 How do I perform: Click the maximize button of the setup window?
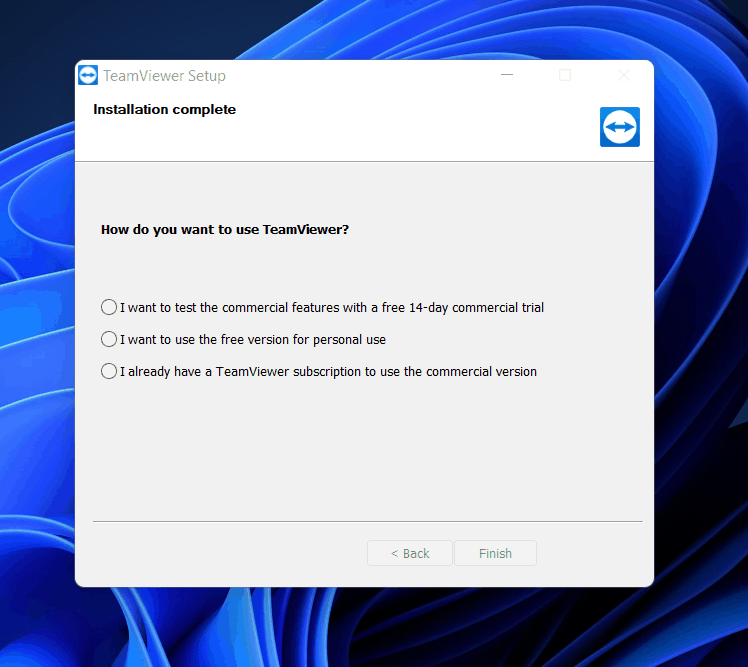tap(565, 75)
